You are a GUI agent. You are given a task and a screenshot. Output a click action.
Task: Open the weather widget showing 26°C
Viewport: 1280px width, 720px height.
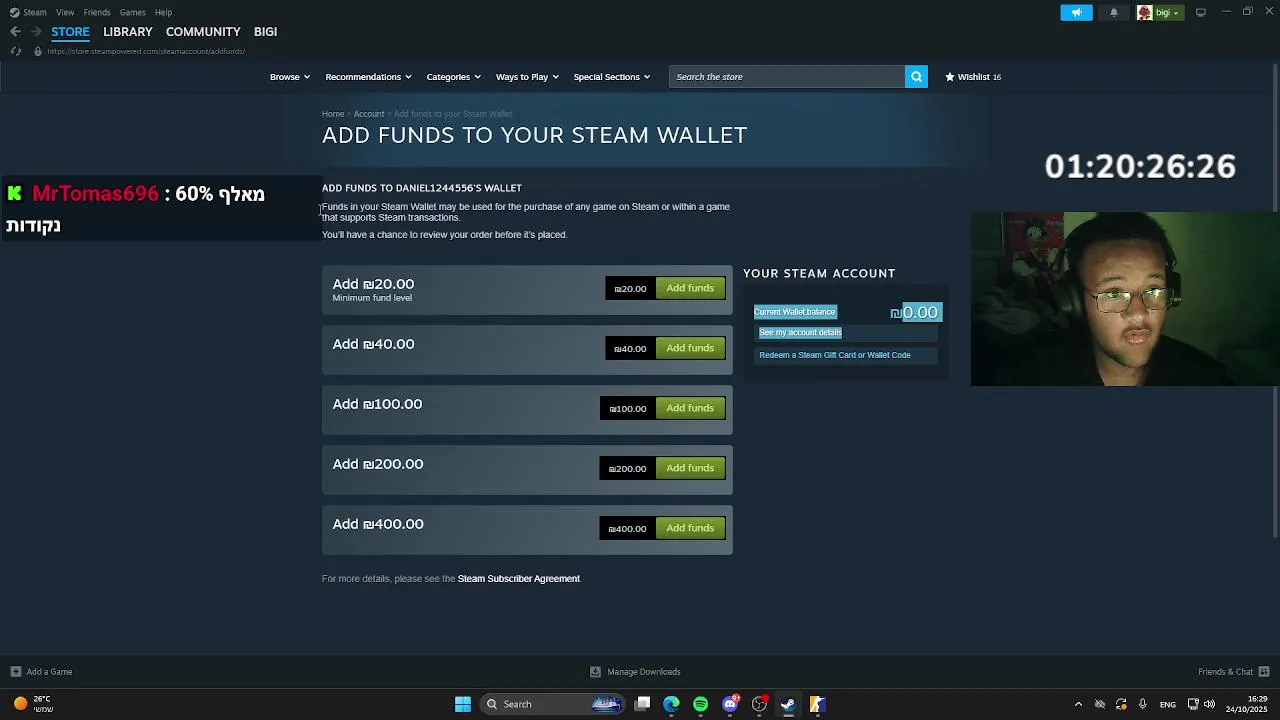point(32,704)
